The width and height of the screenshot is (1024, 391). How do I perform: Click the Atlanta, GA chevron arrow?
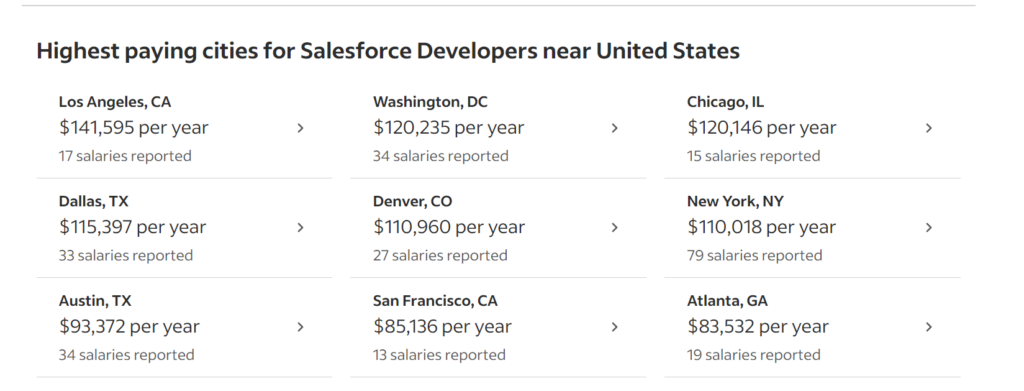click(929, 327)
